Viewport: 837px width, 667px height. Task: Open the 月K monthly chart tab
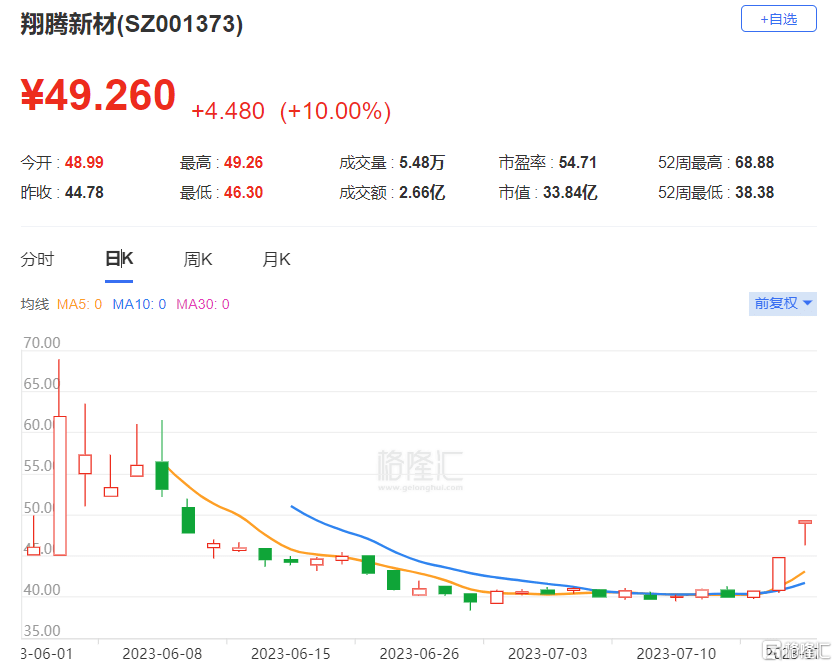pyautogui.click(x=276, y=259)
